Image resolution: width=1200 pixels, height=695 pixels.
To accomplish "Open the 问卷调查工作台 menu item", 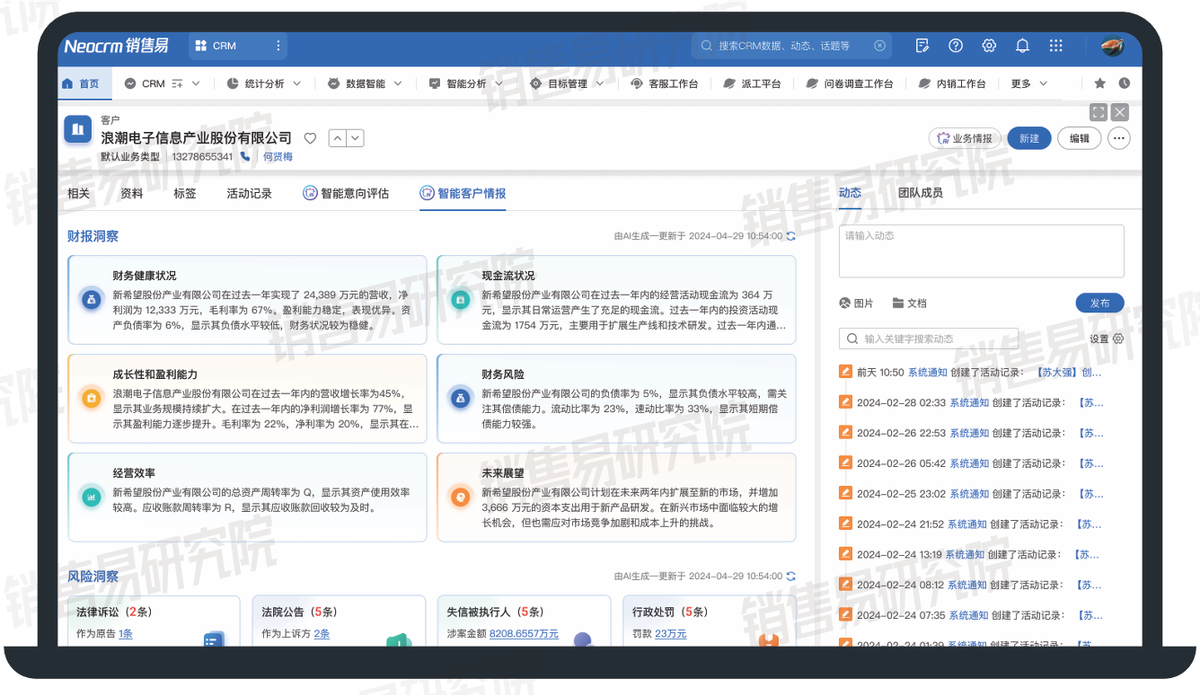I will (848, 84).
